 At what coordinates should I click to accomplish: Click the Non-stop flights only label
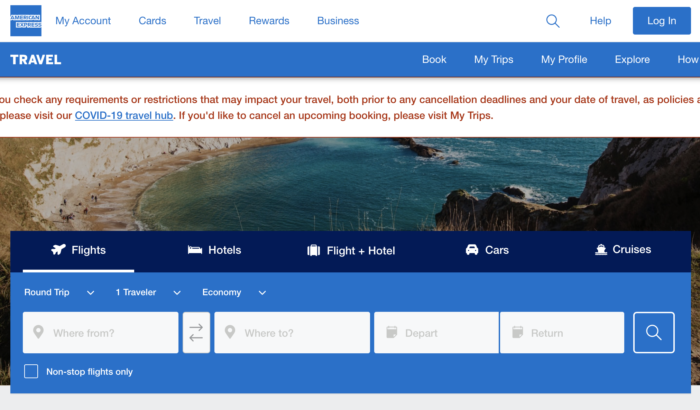point(89,372)
